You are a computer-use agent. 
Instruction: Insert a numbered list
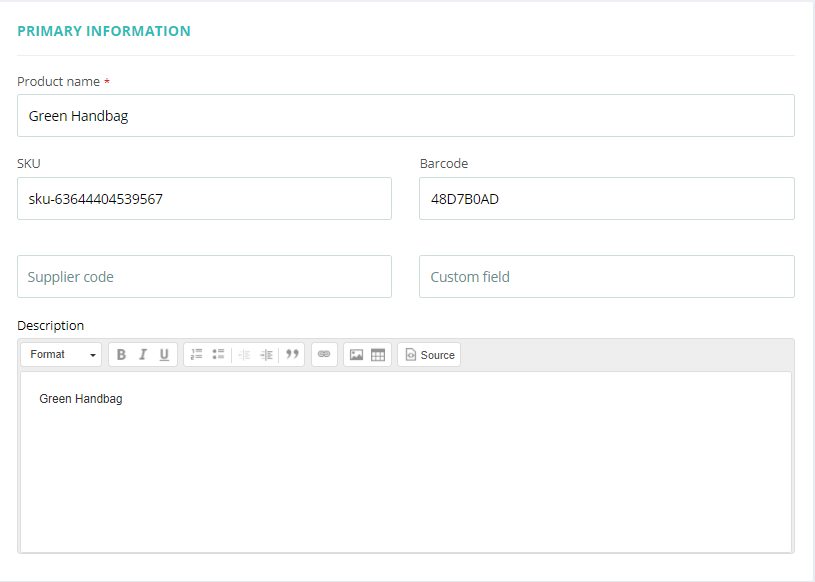click(x=196, y=354)
